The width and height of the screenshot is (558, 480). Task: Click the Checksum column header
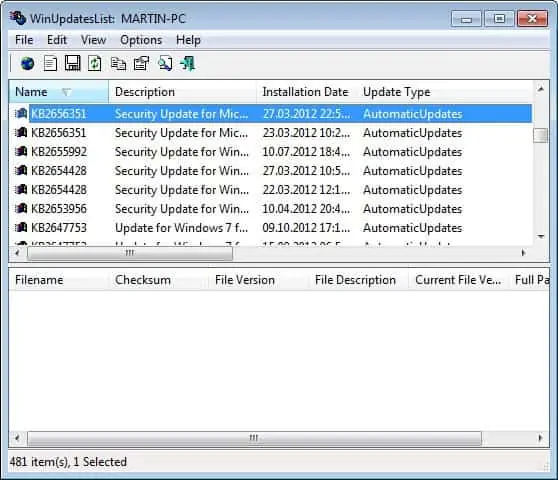point(143,280)
